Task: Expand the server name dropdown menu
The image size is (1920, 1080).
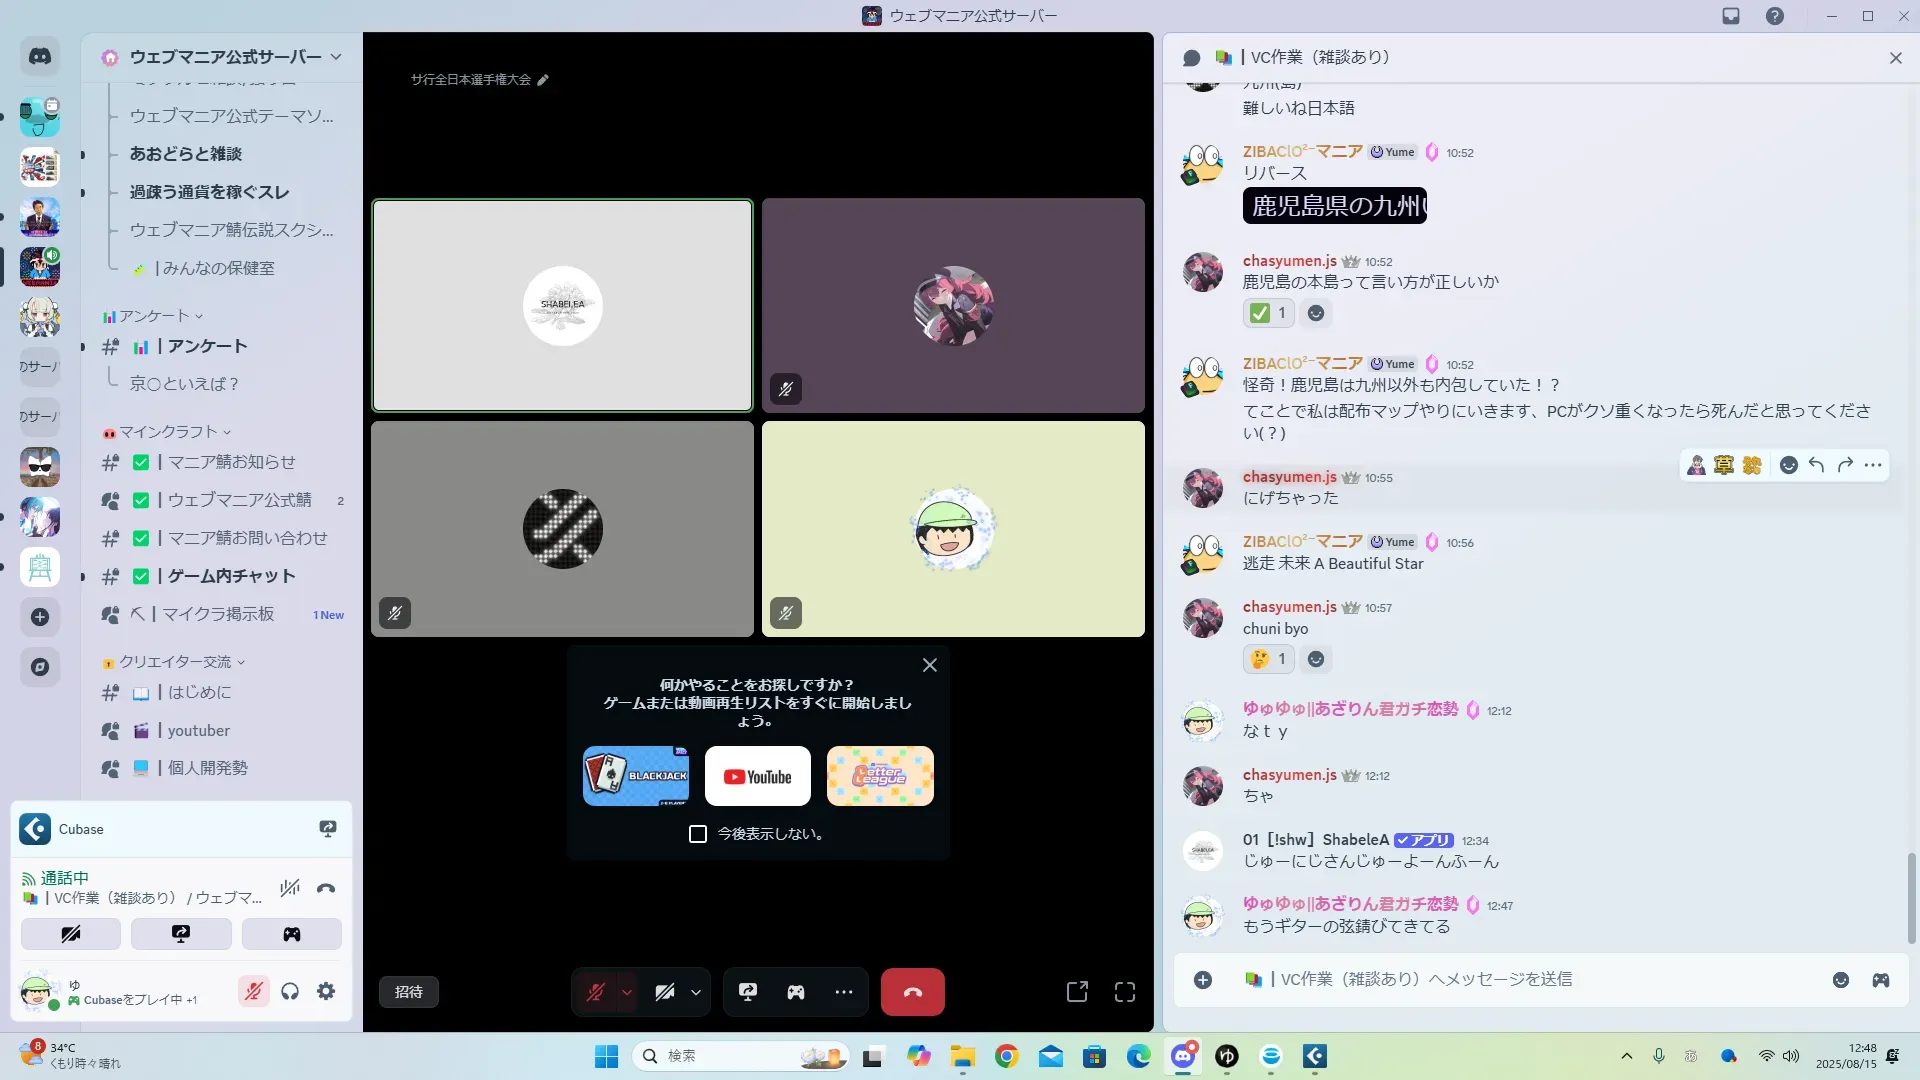Action: [336, 57]
